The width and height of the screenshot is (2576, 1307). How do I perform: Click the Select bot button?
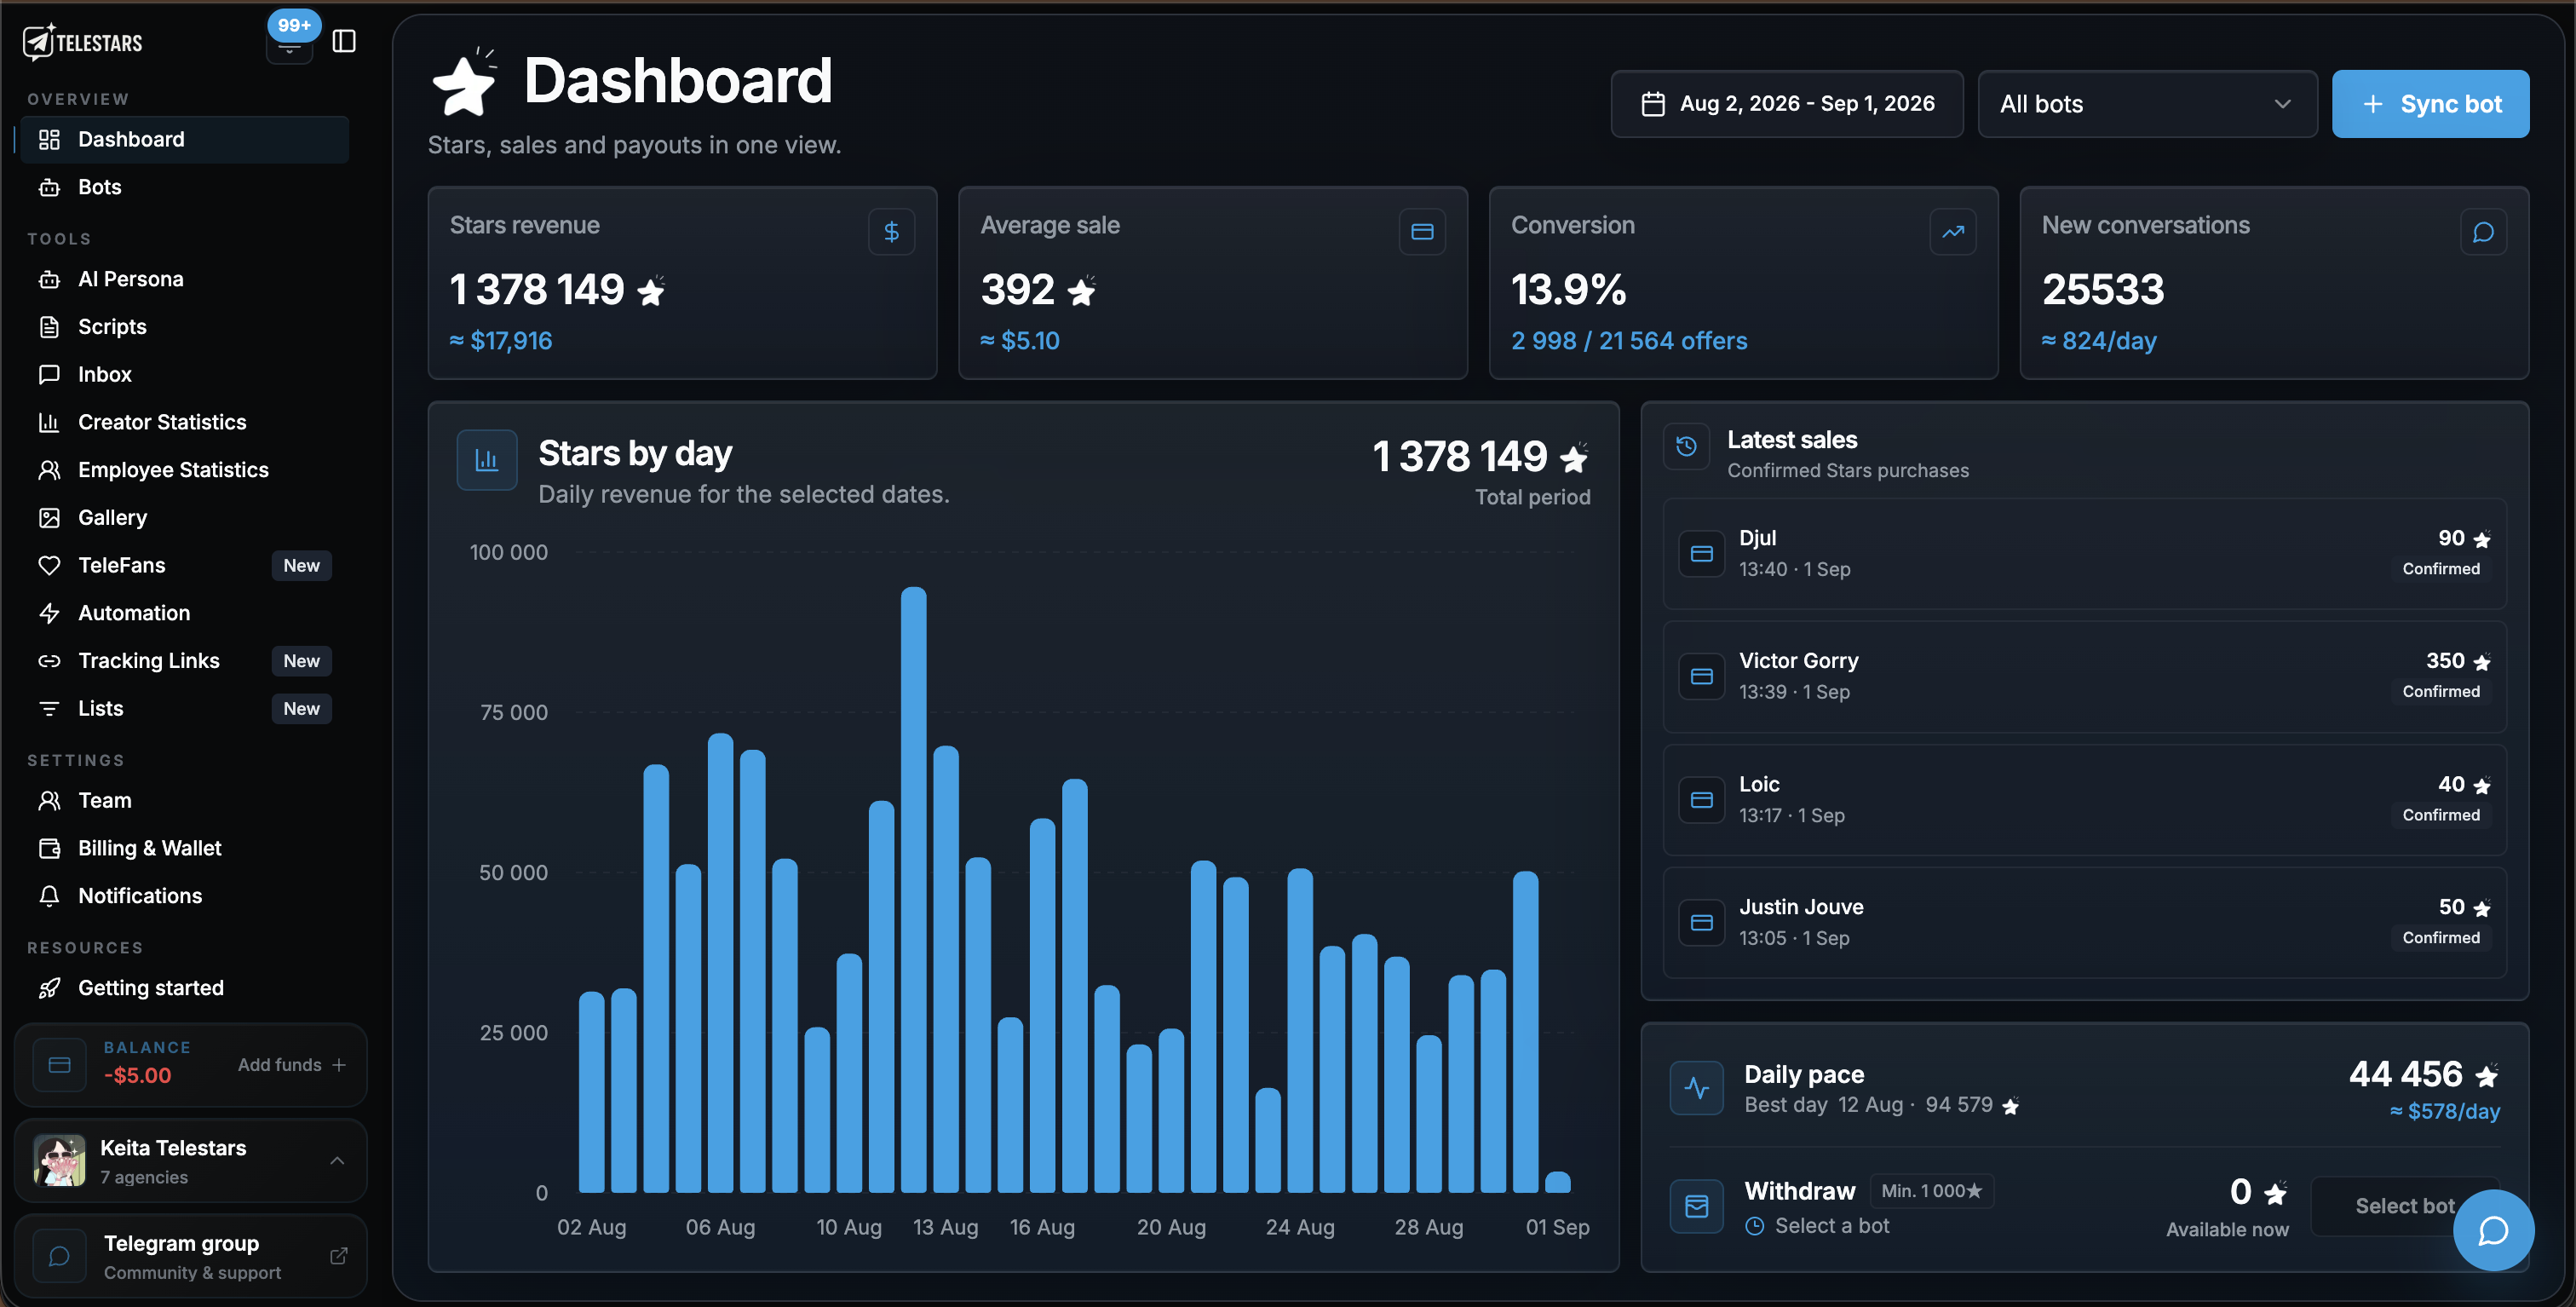2404,1206
